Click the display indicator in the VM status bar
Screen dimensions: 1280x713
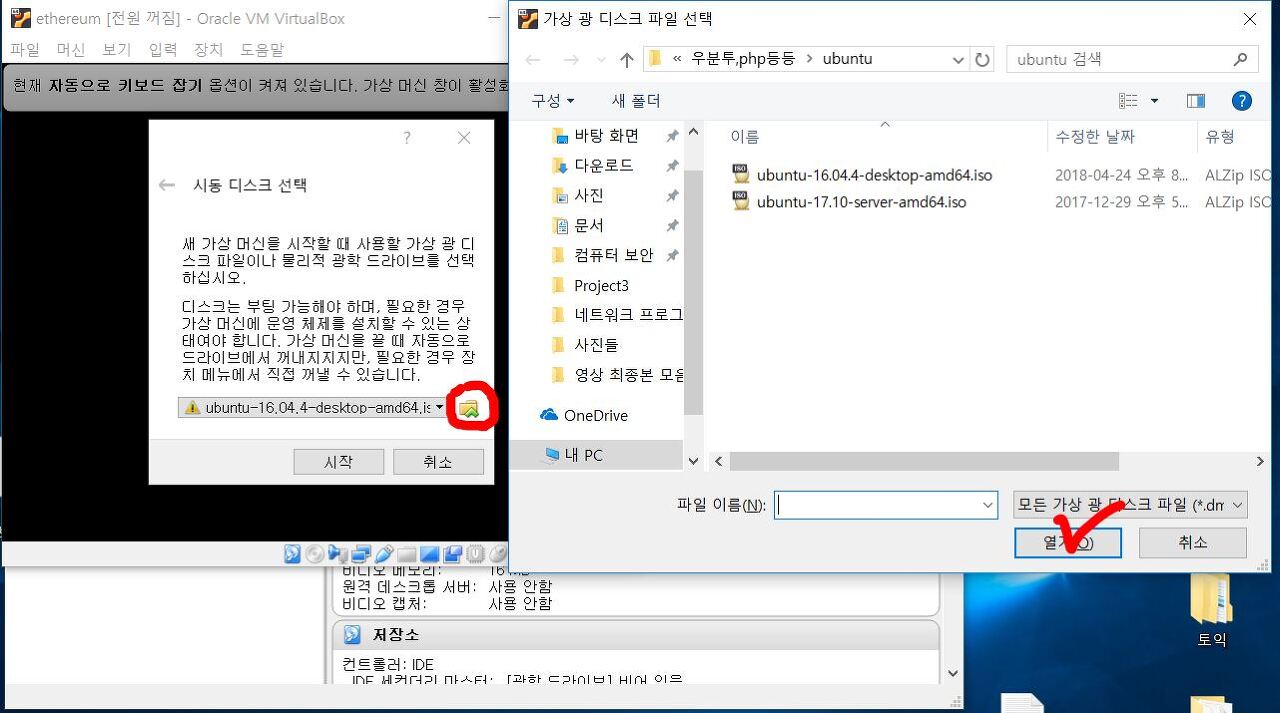430,554
